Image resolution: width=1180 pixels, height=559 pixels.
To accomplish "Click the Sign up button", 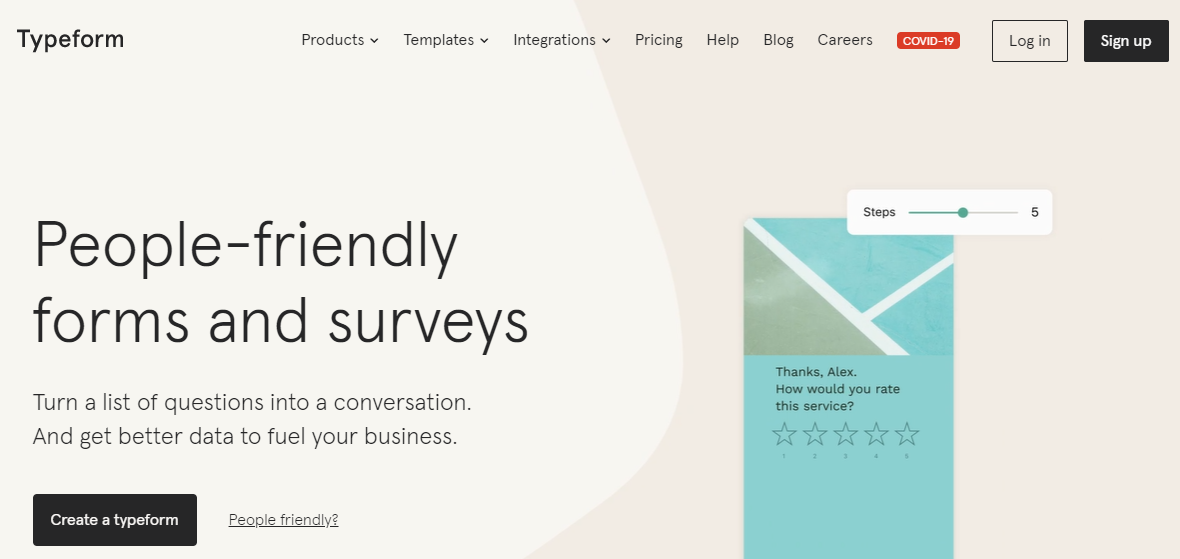I will pos(1126,41).
